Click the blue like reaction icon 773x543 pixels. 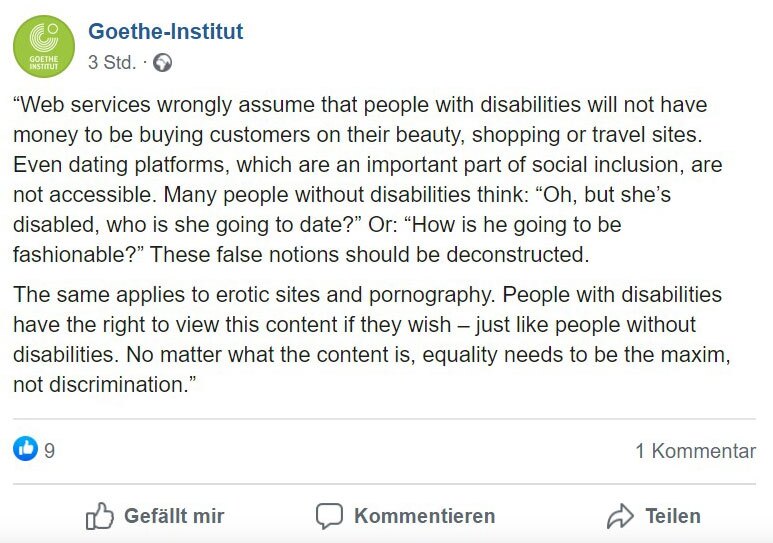click(25, 450)
